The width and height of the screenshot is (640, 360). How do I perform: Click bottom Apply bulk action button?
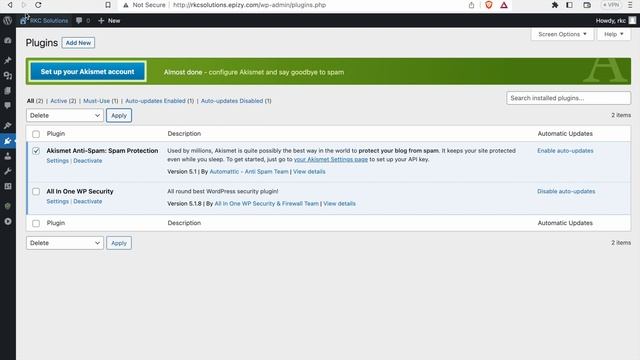(119, 243)
